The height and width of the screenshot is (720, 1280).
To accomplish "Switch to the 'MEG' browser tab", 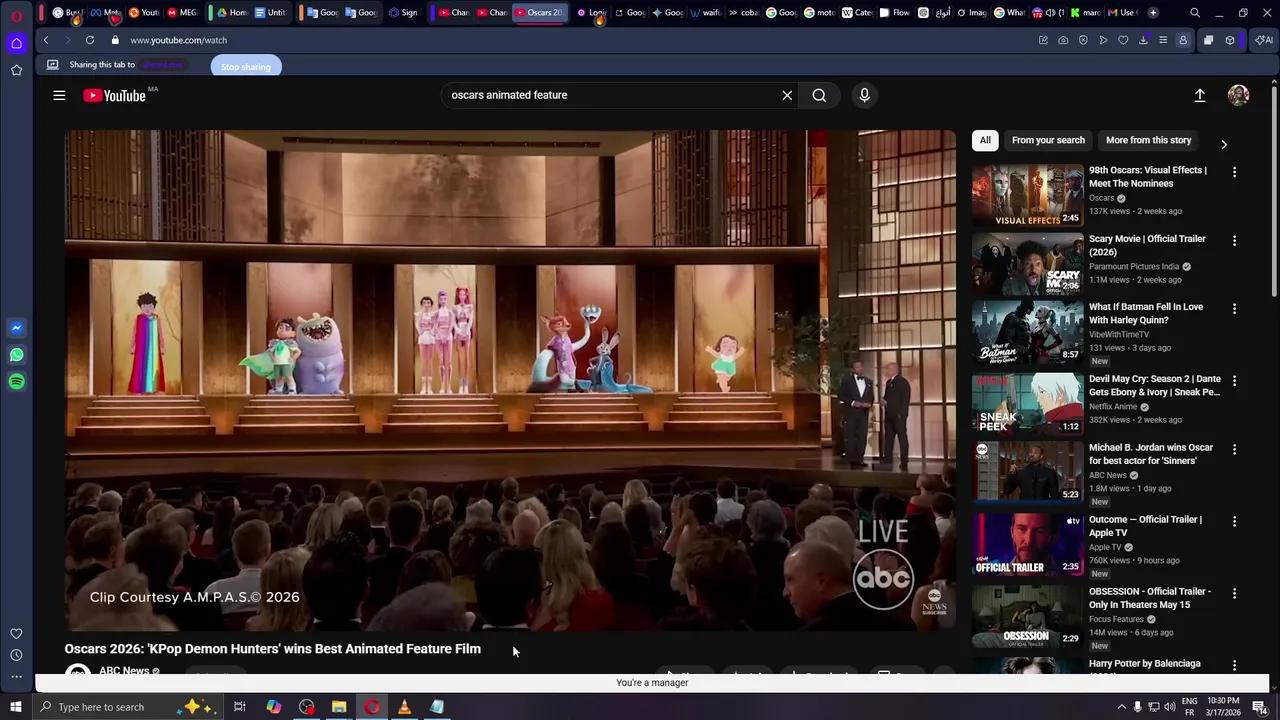I will [x=182, y=13].
